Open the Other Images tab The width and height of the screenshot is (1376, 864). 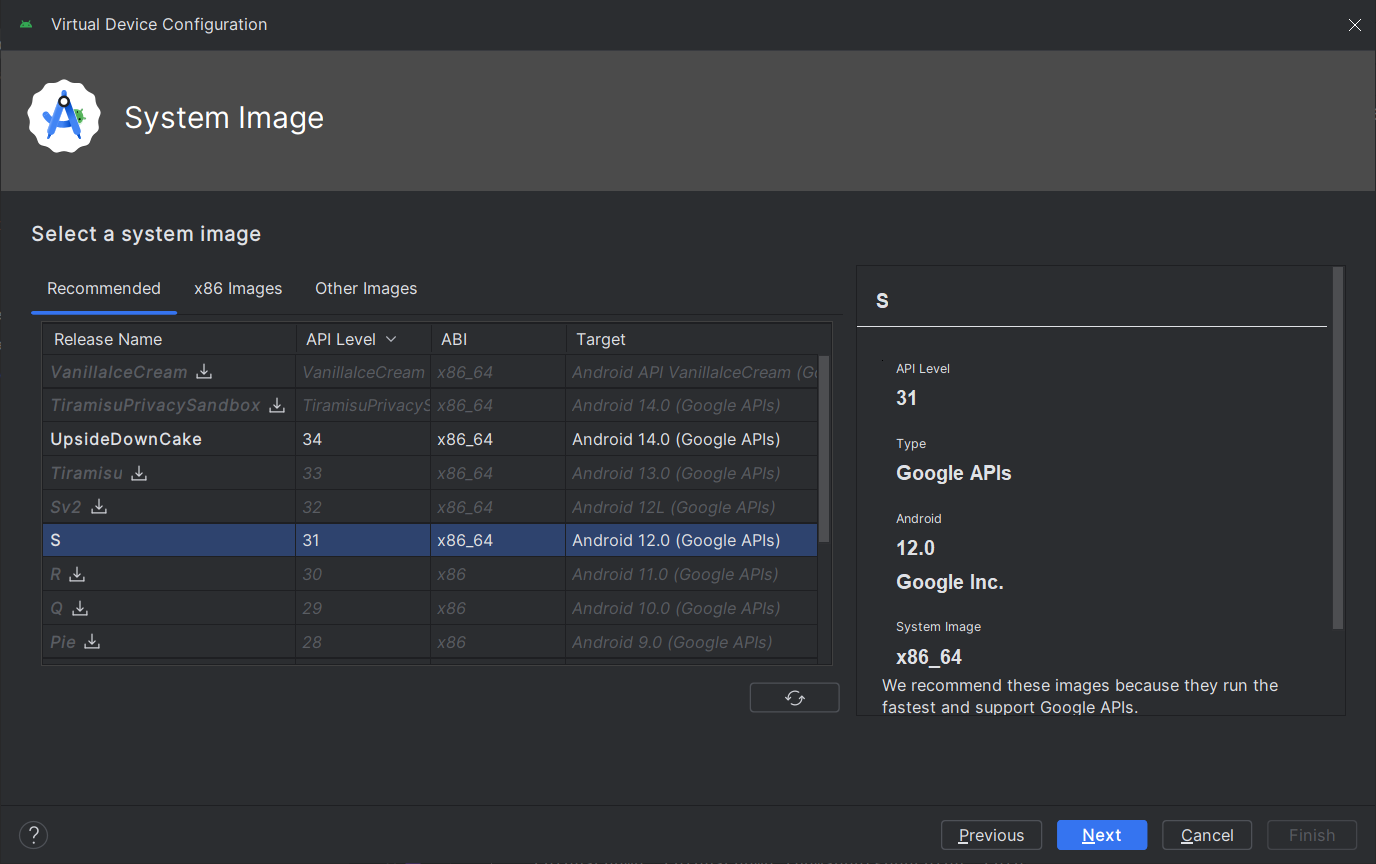pos(366,289)
